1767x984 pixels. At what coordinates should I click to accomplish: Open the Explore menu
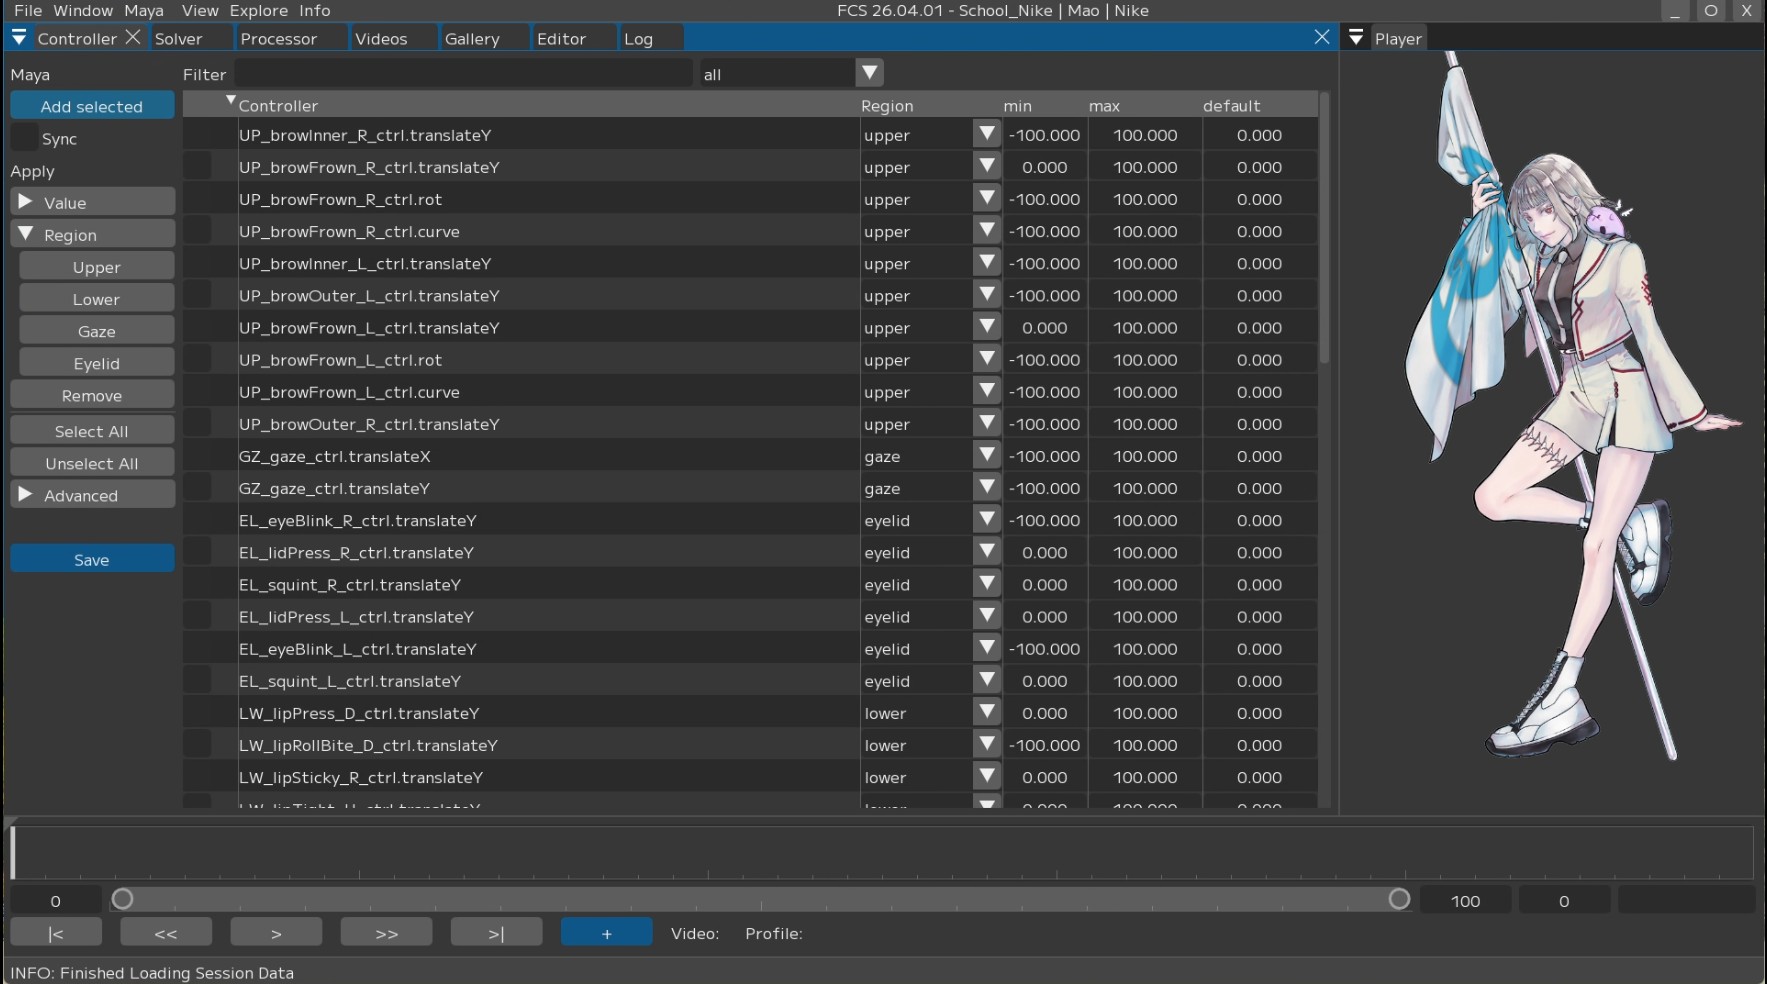tap(259, 10)
